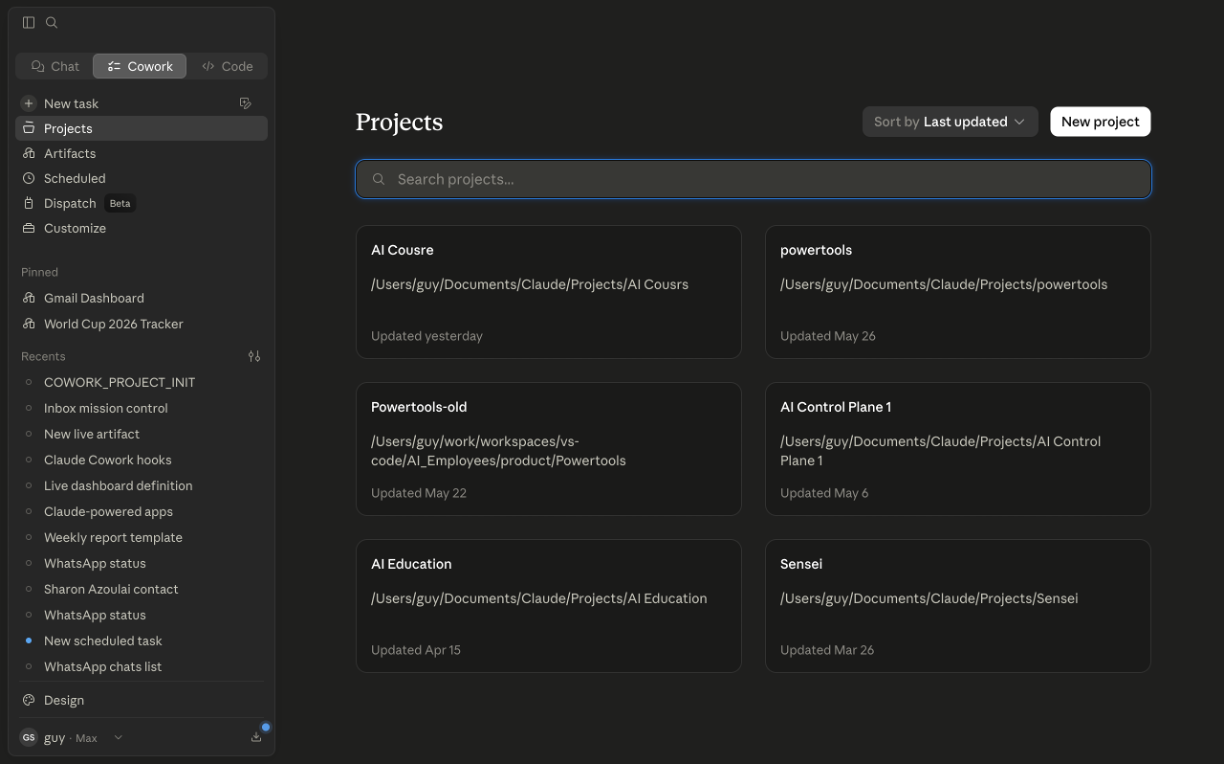The height and width of the screenshot is (764, 1224).
Task: Click the plus icon beside New task
Action: (x=28, y=103)
